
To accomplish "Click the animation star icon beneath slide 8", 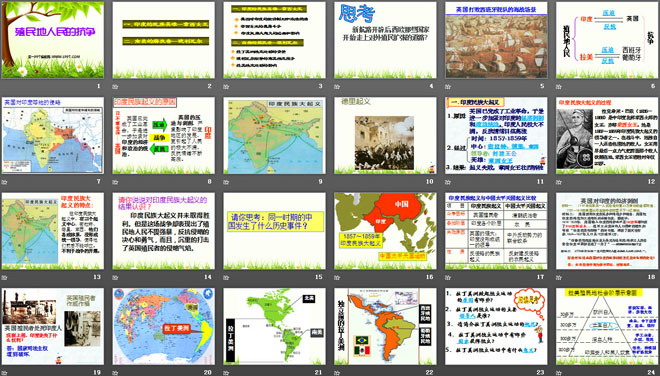I will tap(115, 182).
